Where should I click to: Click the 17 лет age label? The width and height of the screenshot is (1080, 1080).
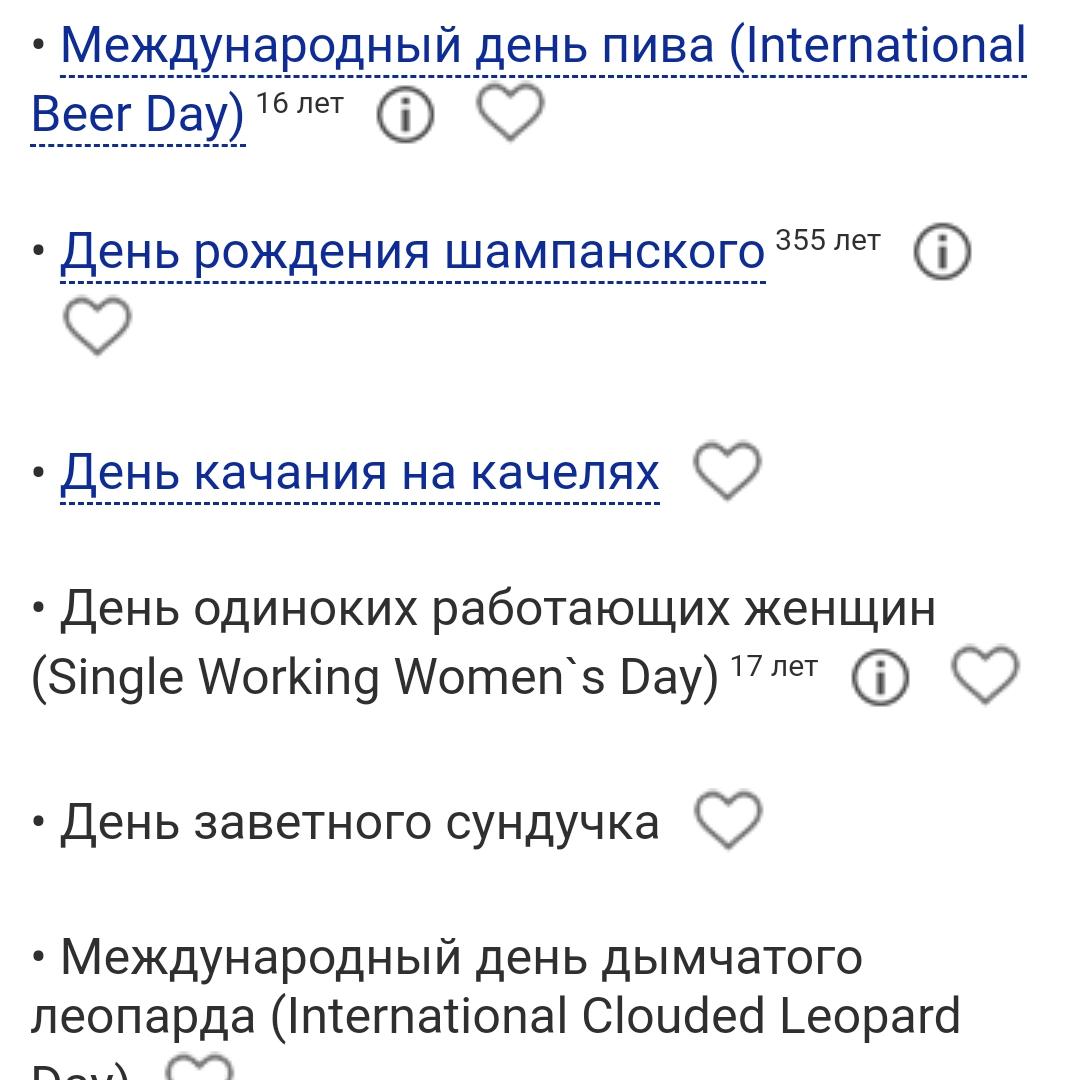(x=774, y=667)
